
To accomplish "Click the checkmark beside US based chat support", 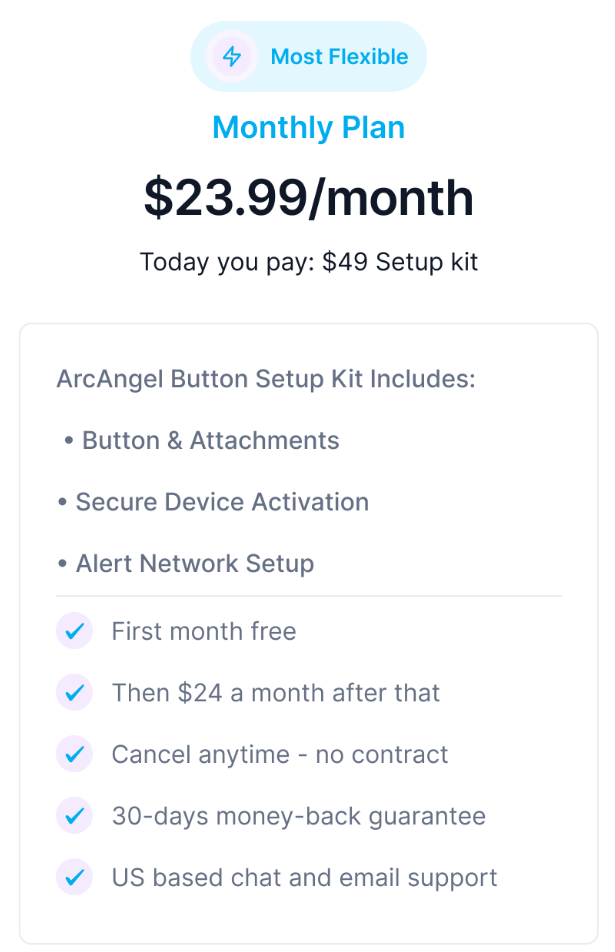I will 73,878.
